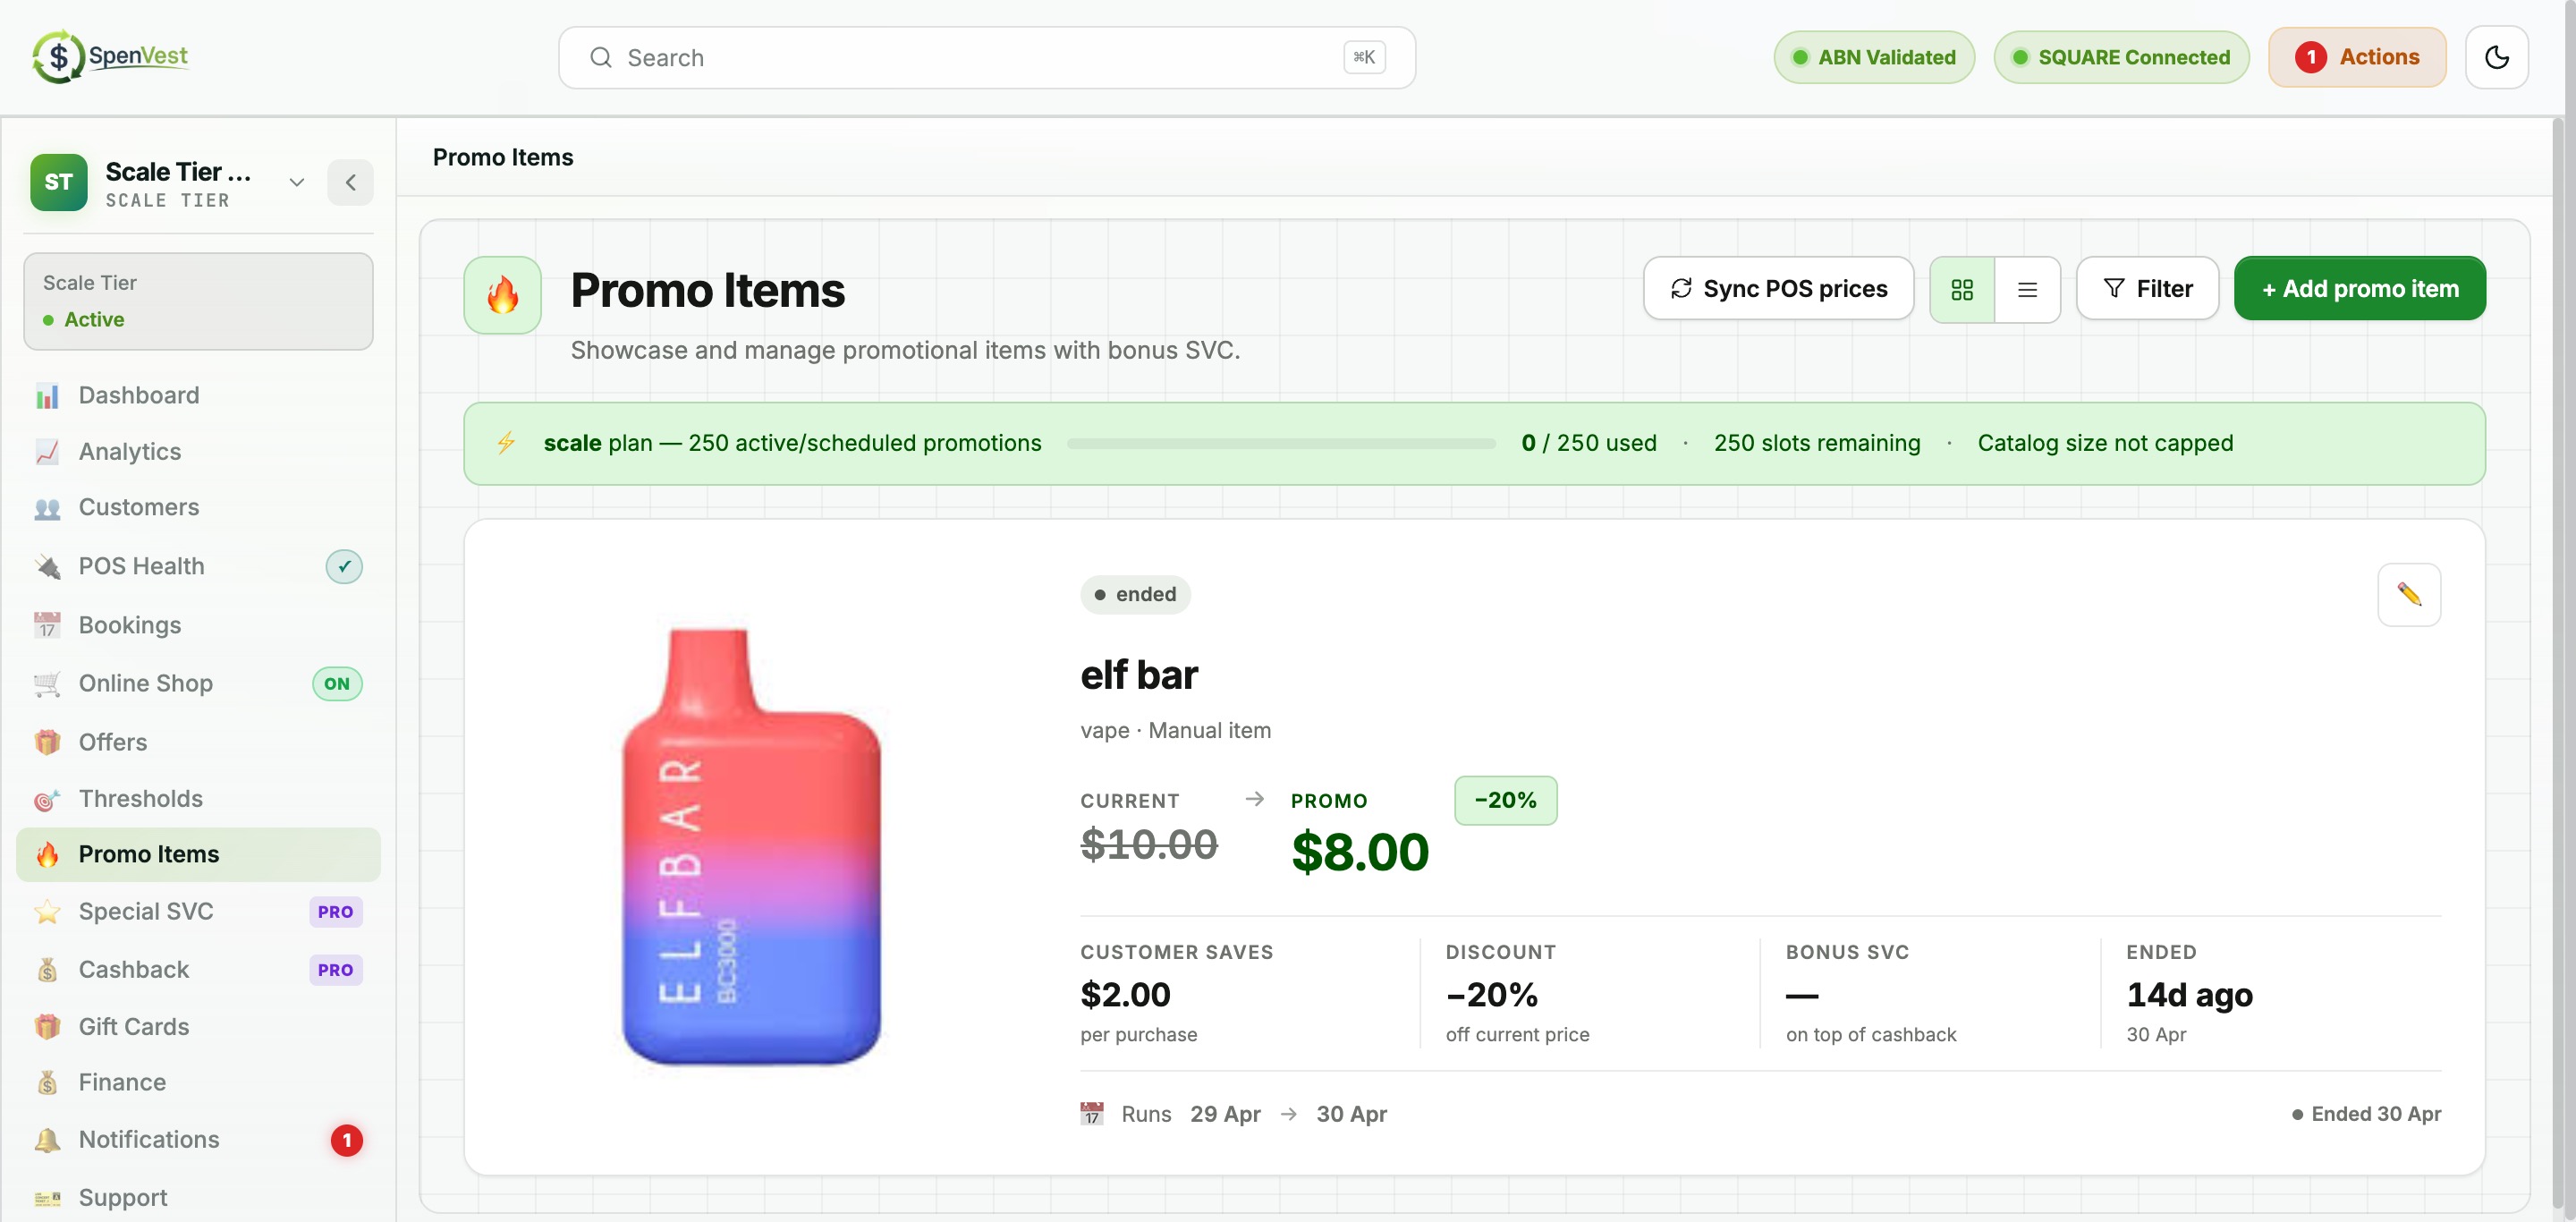Image resolution: width=2576 pixels, height=1222 pixels.
Task: Go to Gift Cards in sidebar
Action: coord(198,1026)
